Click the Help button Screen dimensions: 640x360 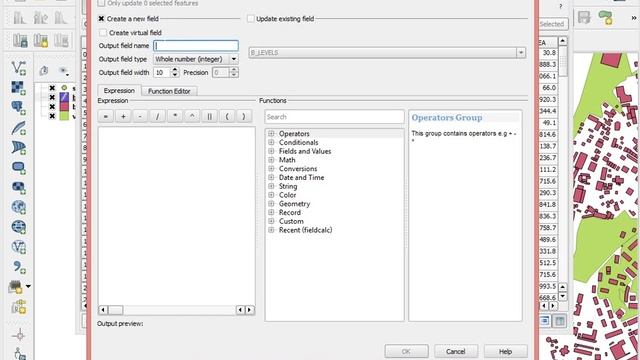click(505, 351)
